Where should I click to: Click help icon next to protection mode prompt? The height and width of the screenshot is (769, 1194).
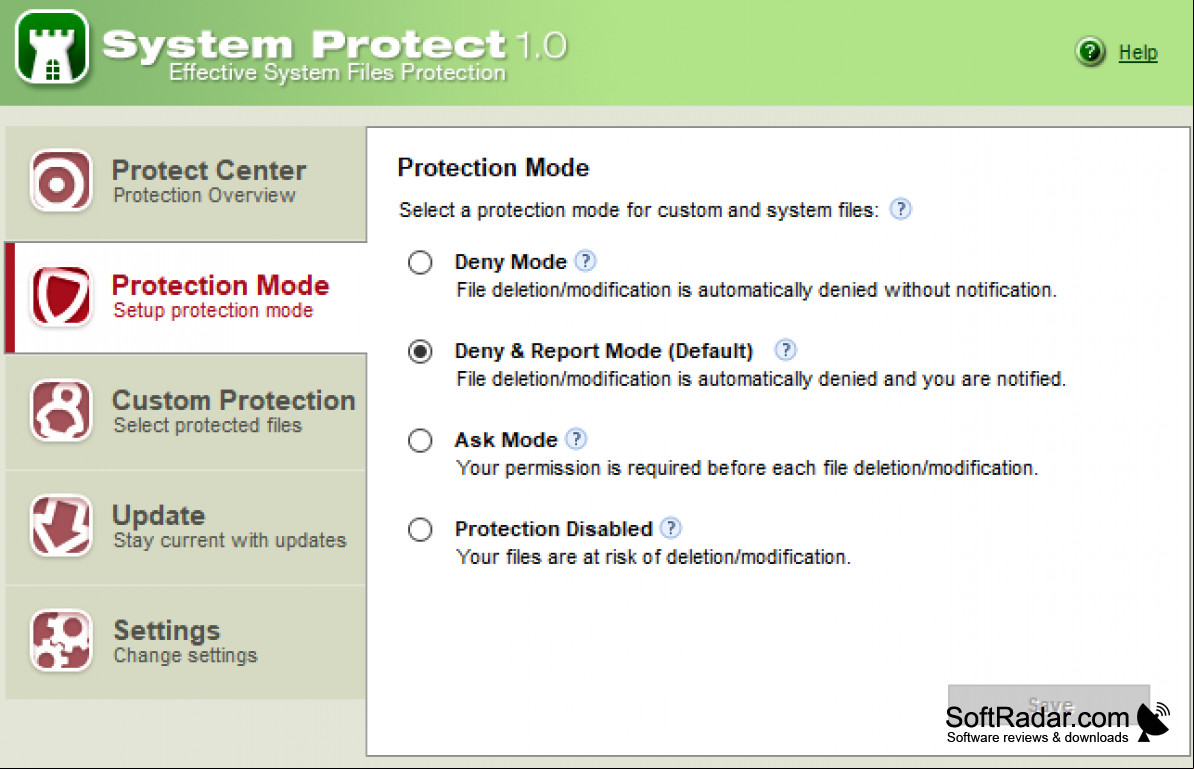coord(900,209)
